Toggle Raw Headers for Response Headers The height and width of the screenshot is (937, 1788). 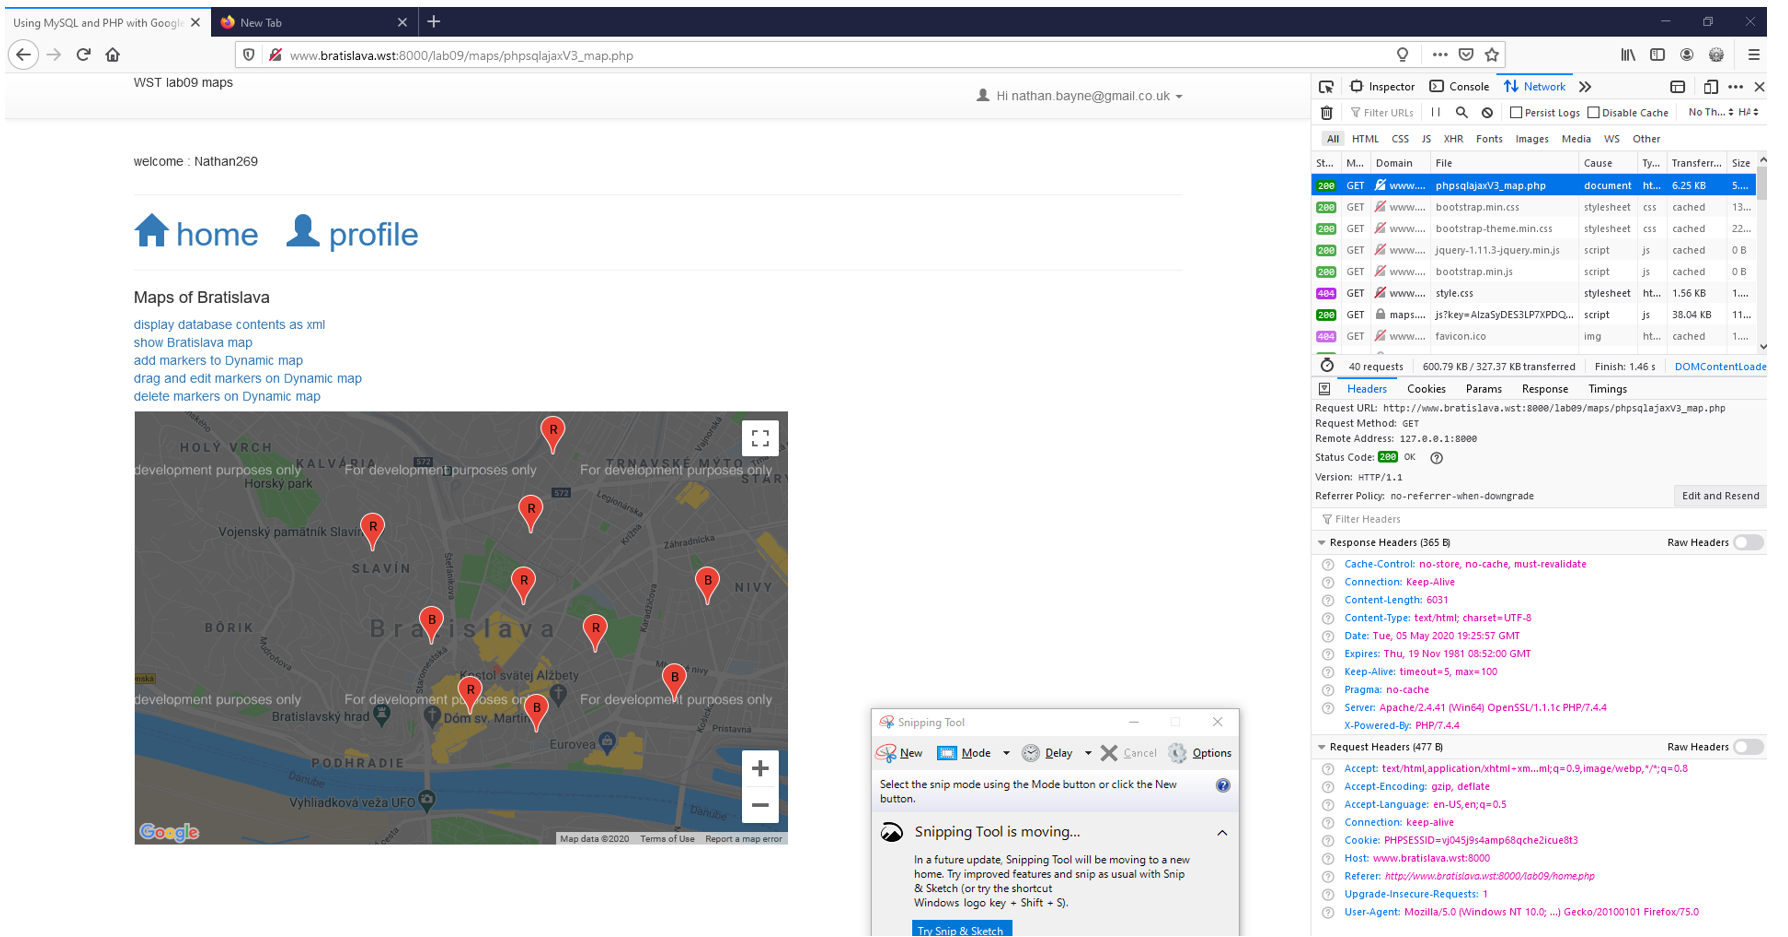click(x=1747, y=543)
